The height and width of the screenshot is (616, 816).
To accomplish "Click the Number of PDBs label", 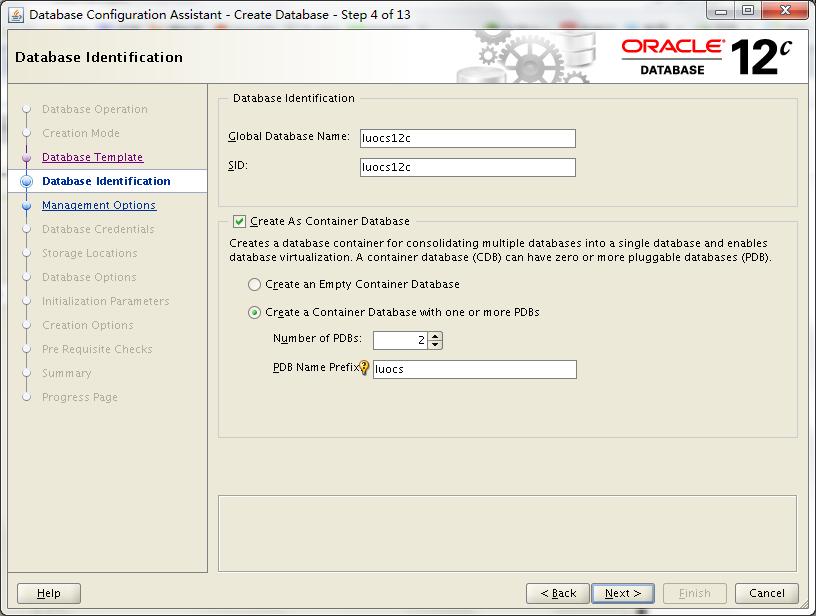I will click(x=317, y=338).
